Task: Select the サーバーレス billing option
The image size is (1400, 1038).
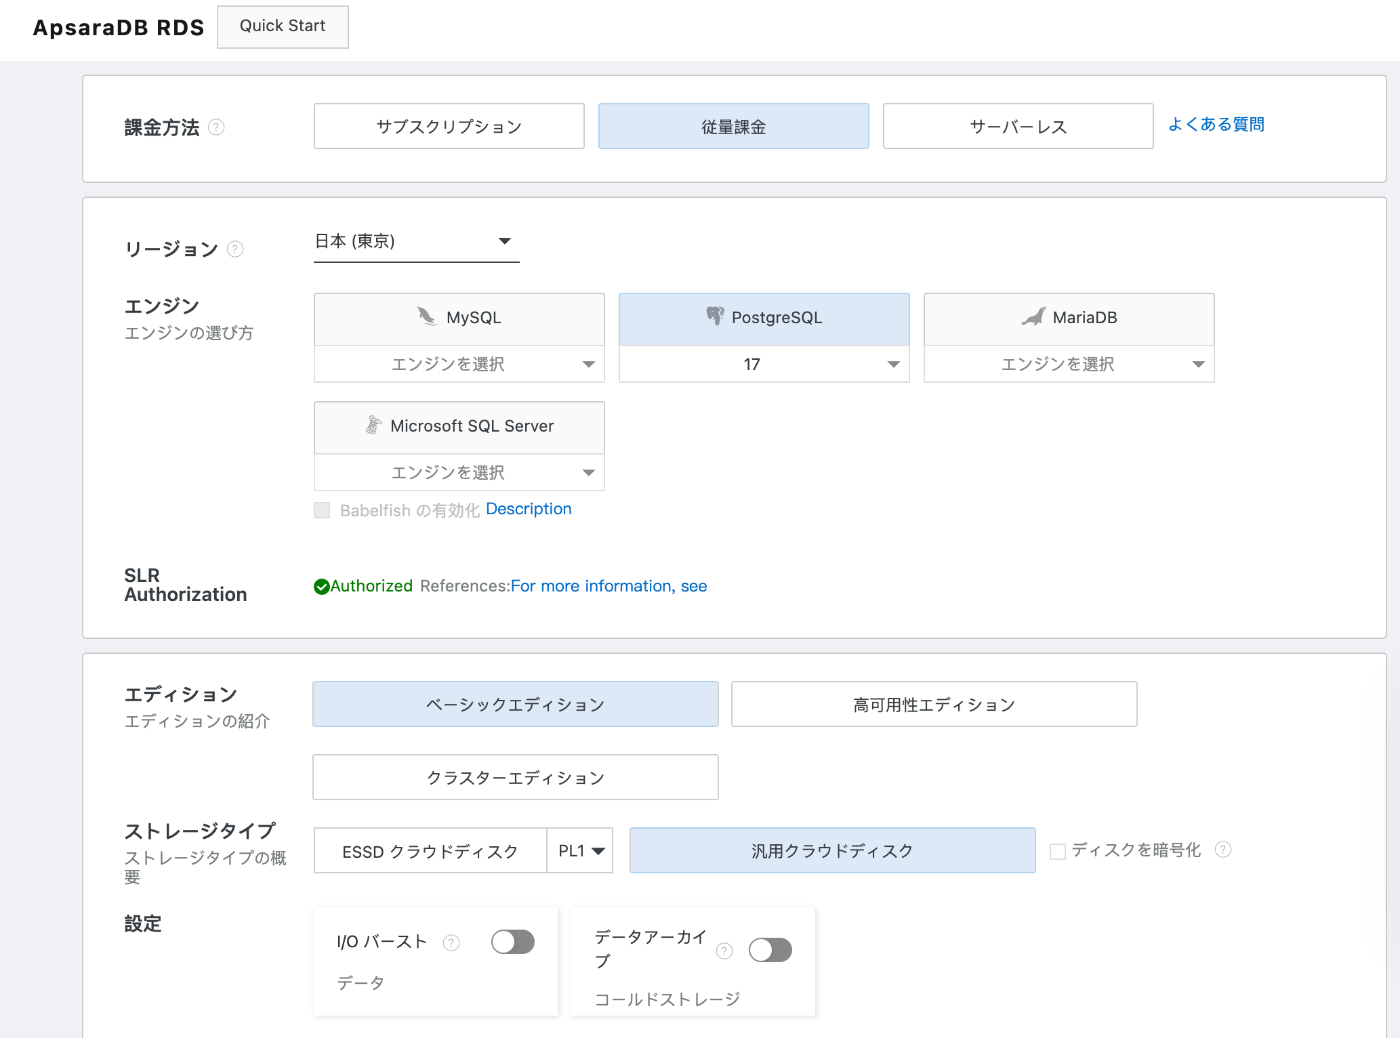Action: (1018, 126)
